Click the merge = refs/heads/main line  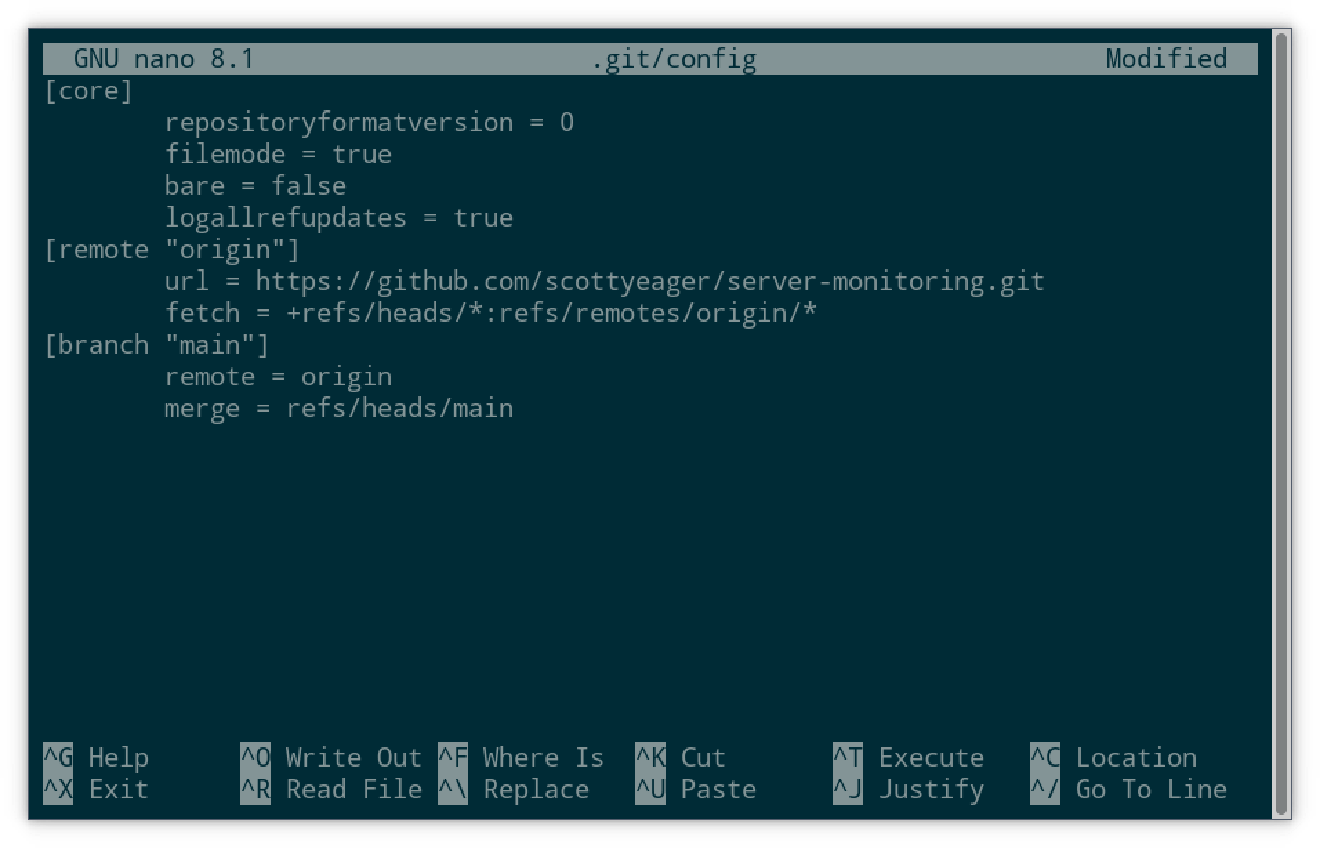pos(340,408)
